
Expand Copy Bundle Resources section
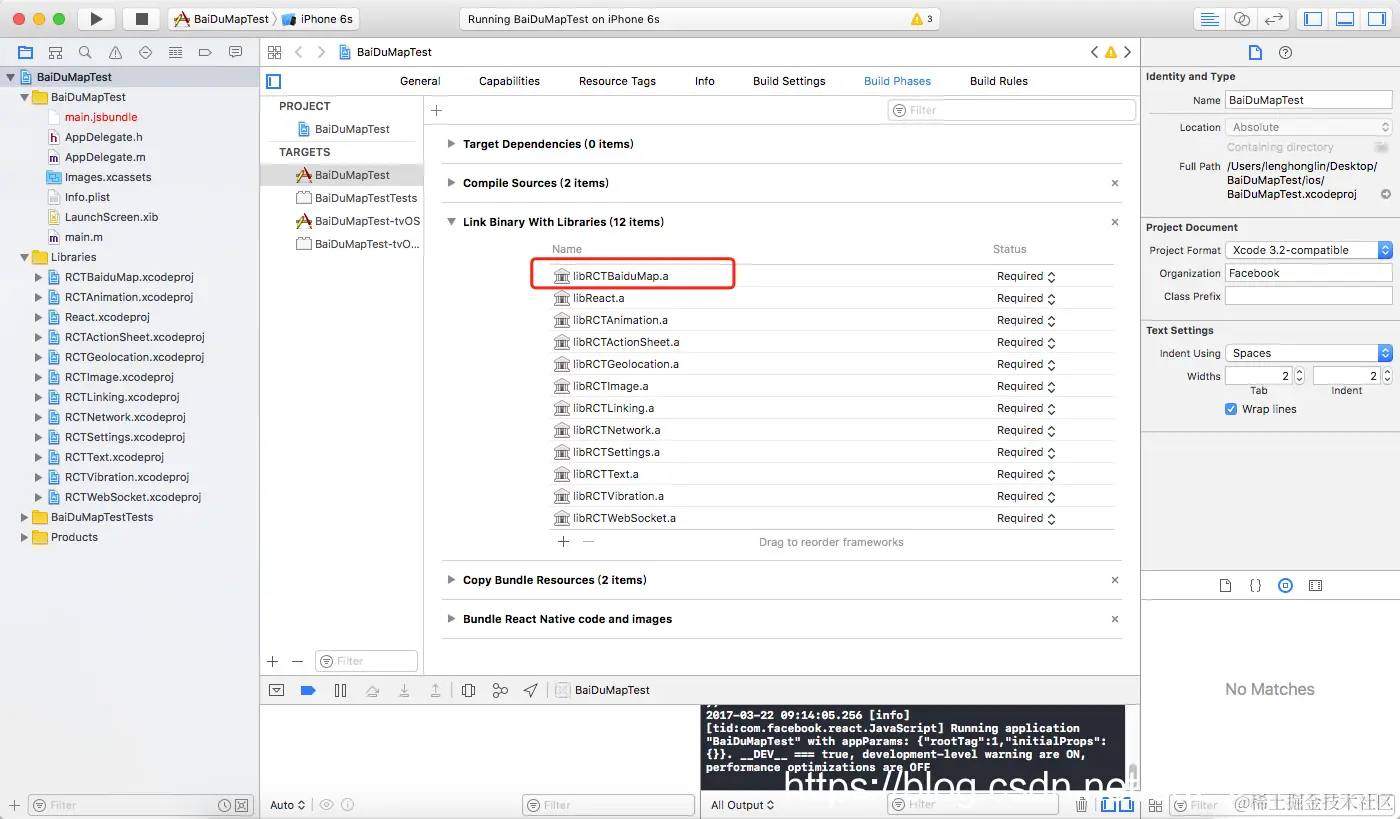pyautogui.click(x=452, y=580)
